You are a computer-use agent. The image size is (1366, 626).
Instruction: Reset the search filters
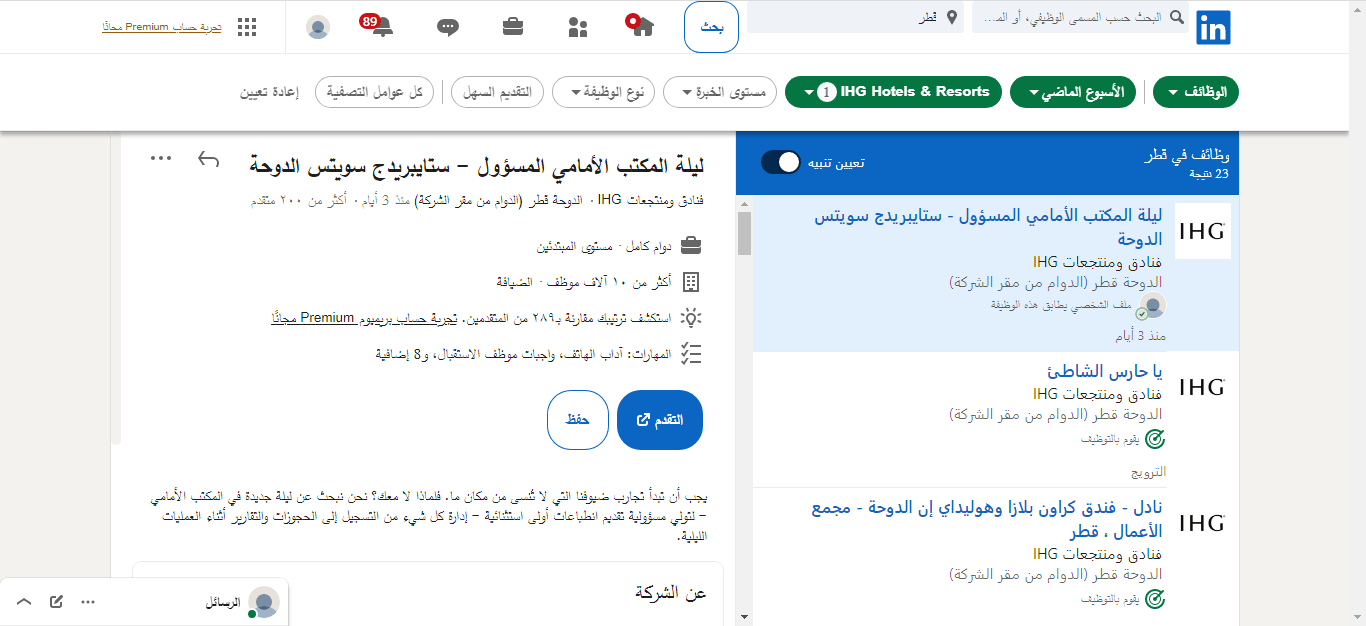coord(268,92)
